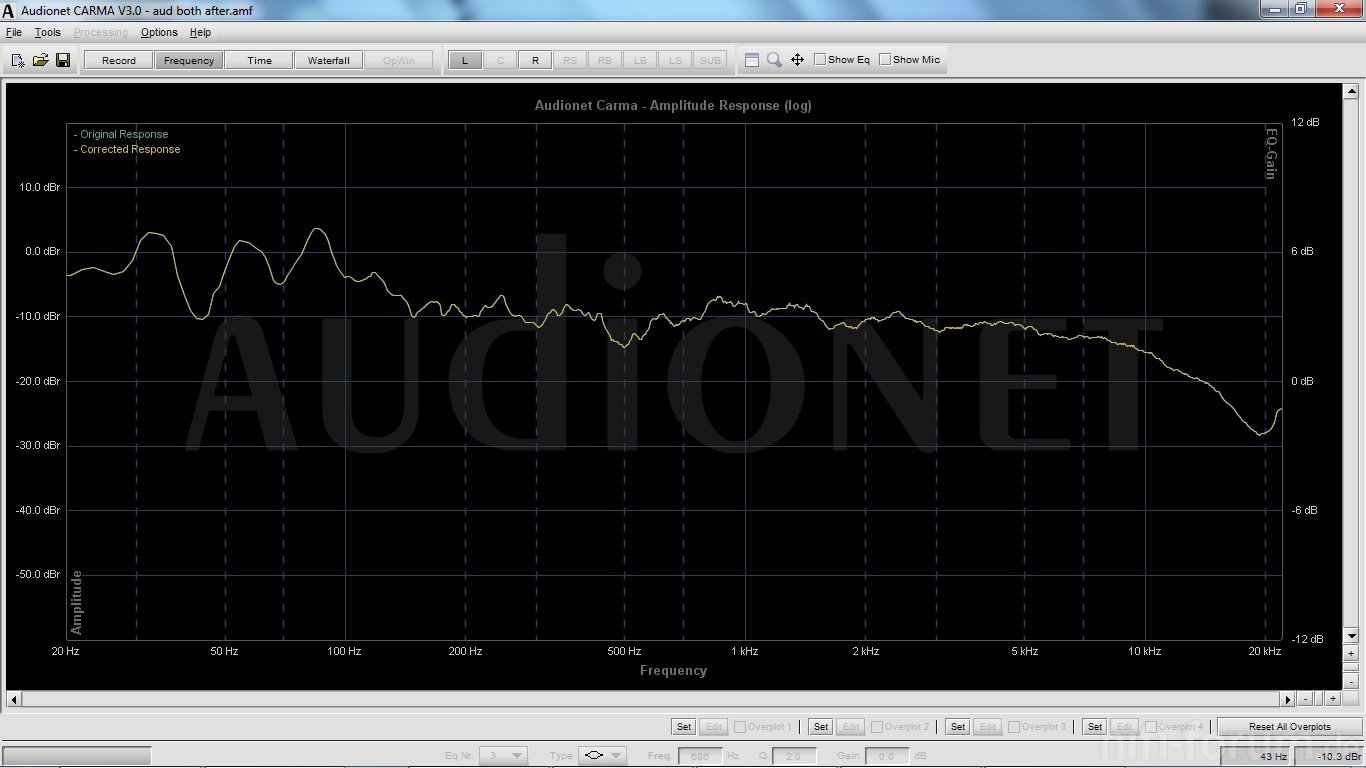1366x768 pixels.
Task: Open the File menu
Action: pos(14,33)
